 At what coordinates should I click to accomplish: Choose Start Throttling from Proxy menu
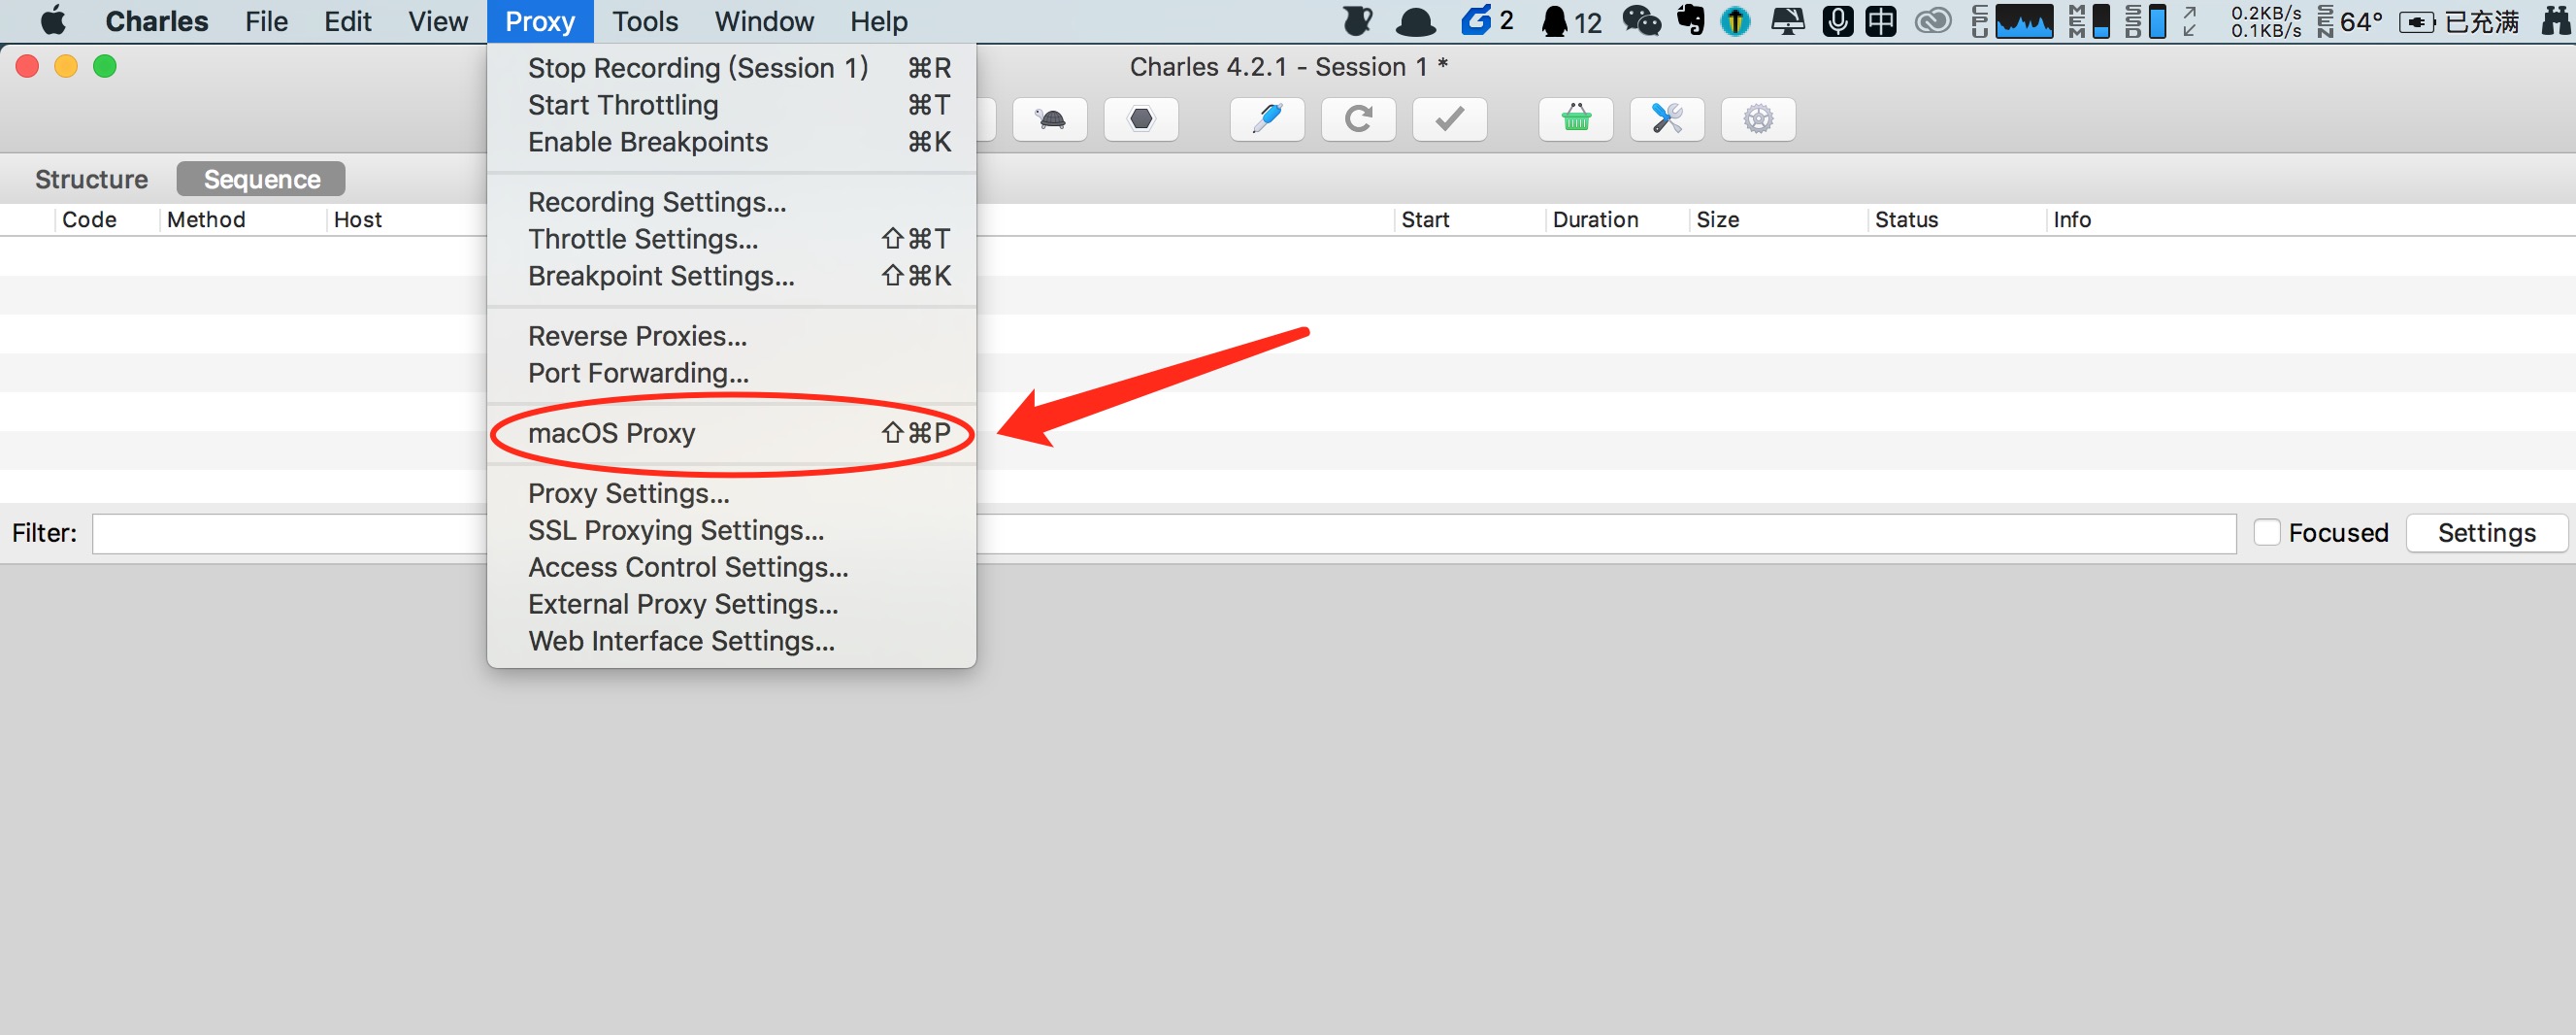(x=731, y=105)
